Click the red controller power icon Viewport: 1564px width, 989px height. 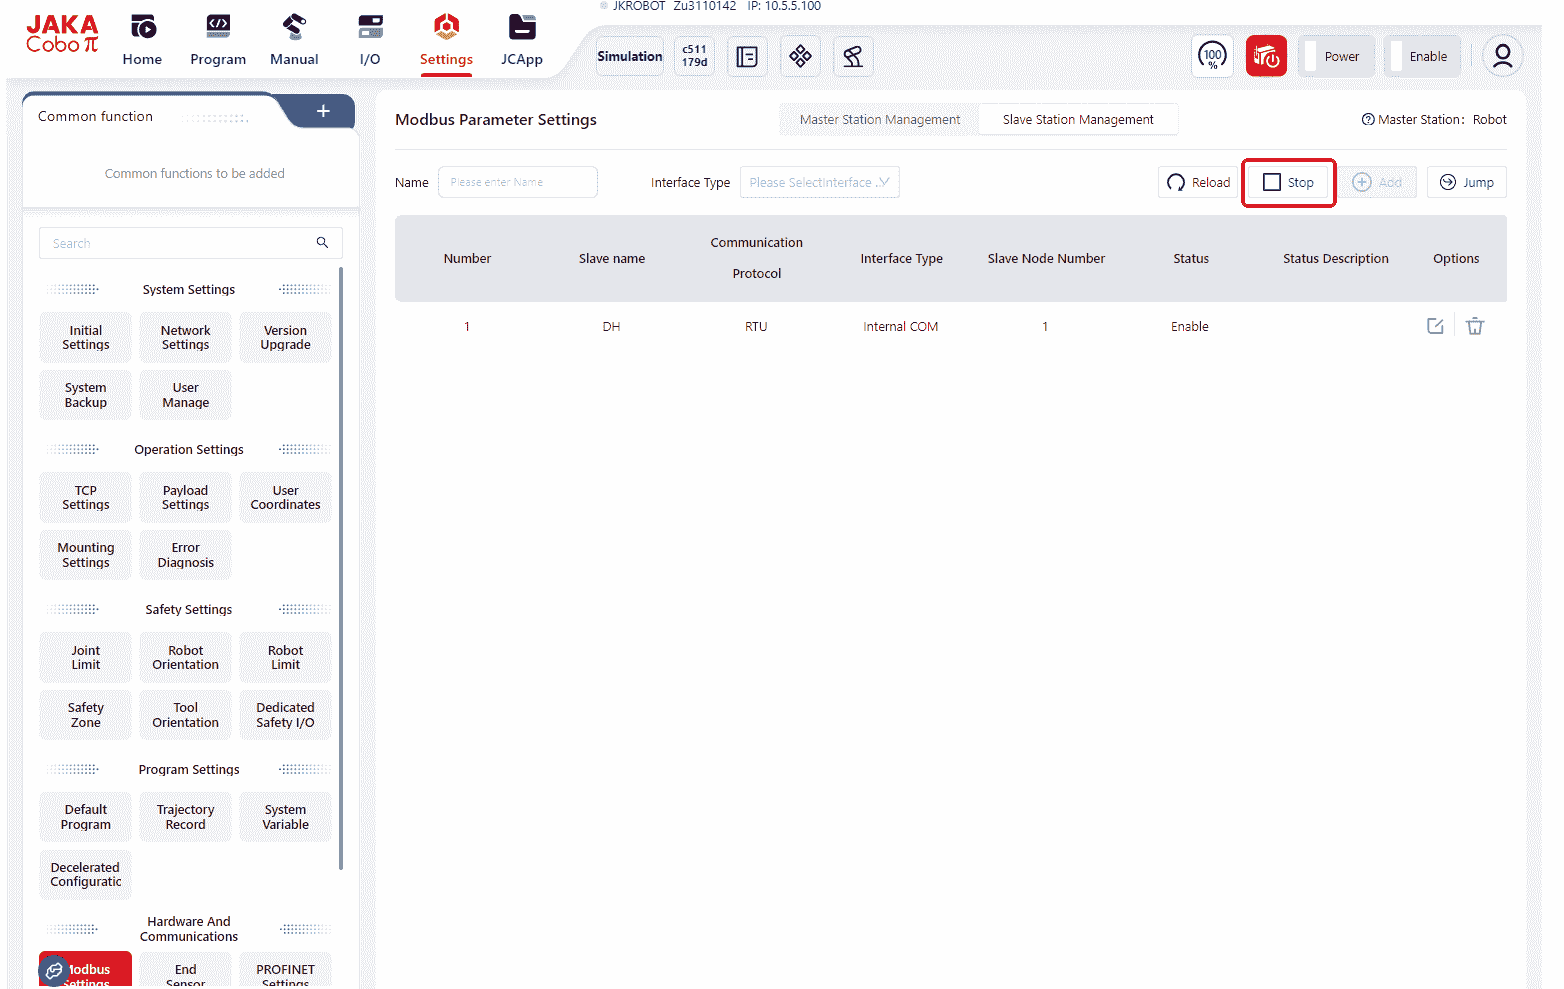coord(1266,57)
